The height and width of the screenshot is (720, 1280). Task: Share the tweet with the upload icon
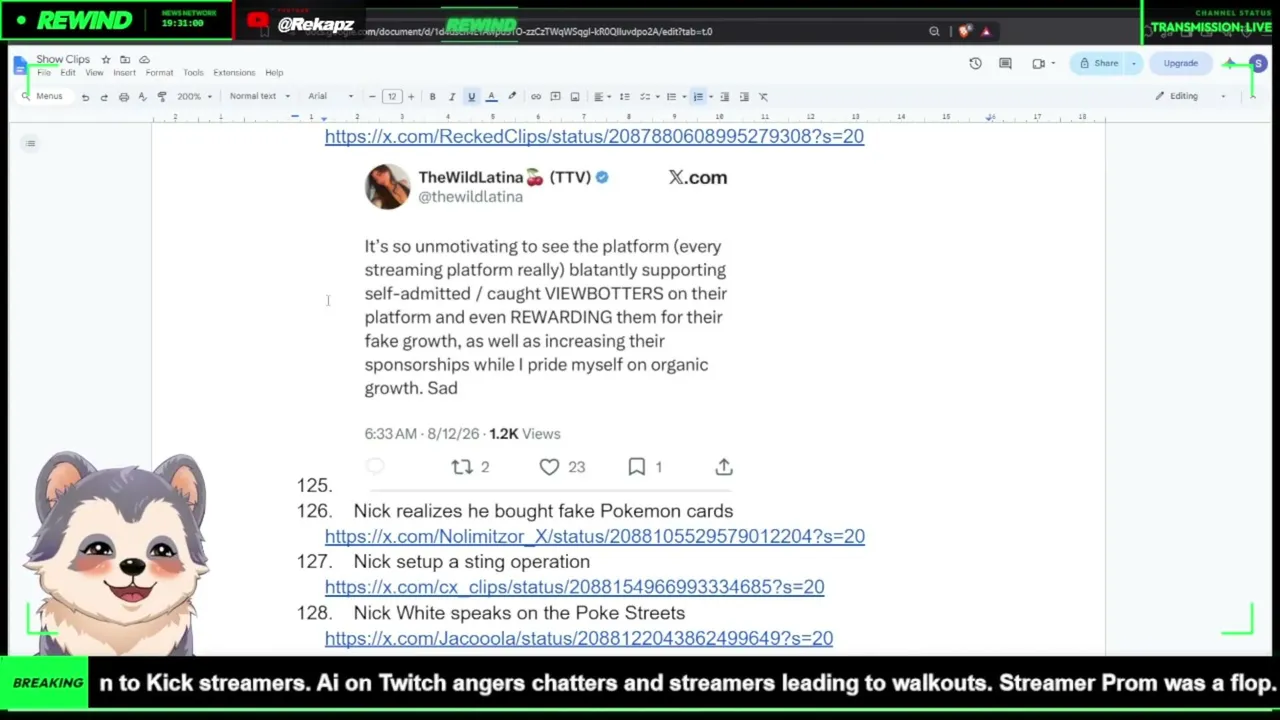click(x=724, y=467)
